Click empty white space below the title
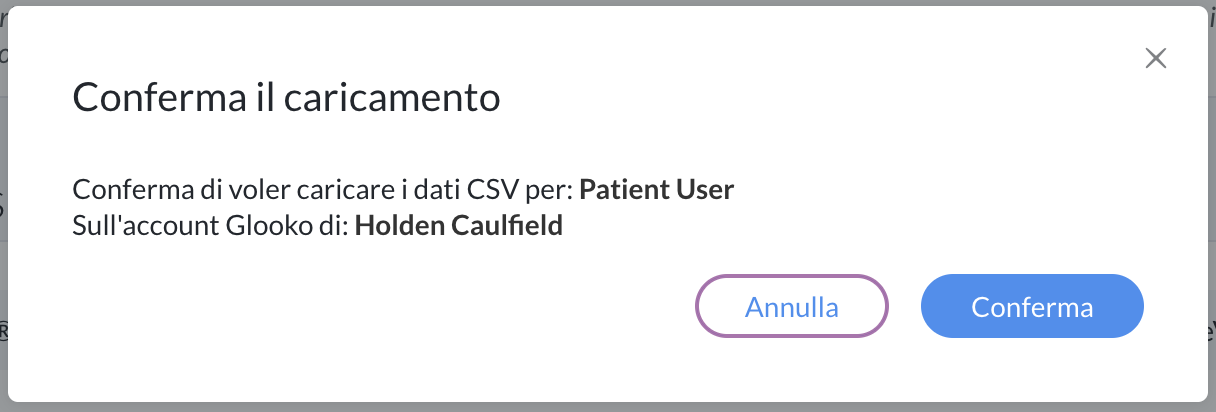The image size is (1216, 412). 600,145
